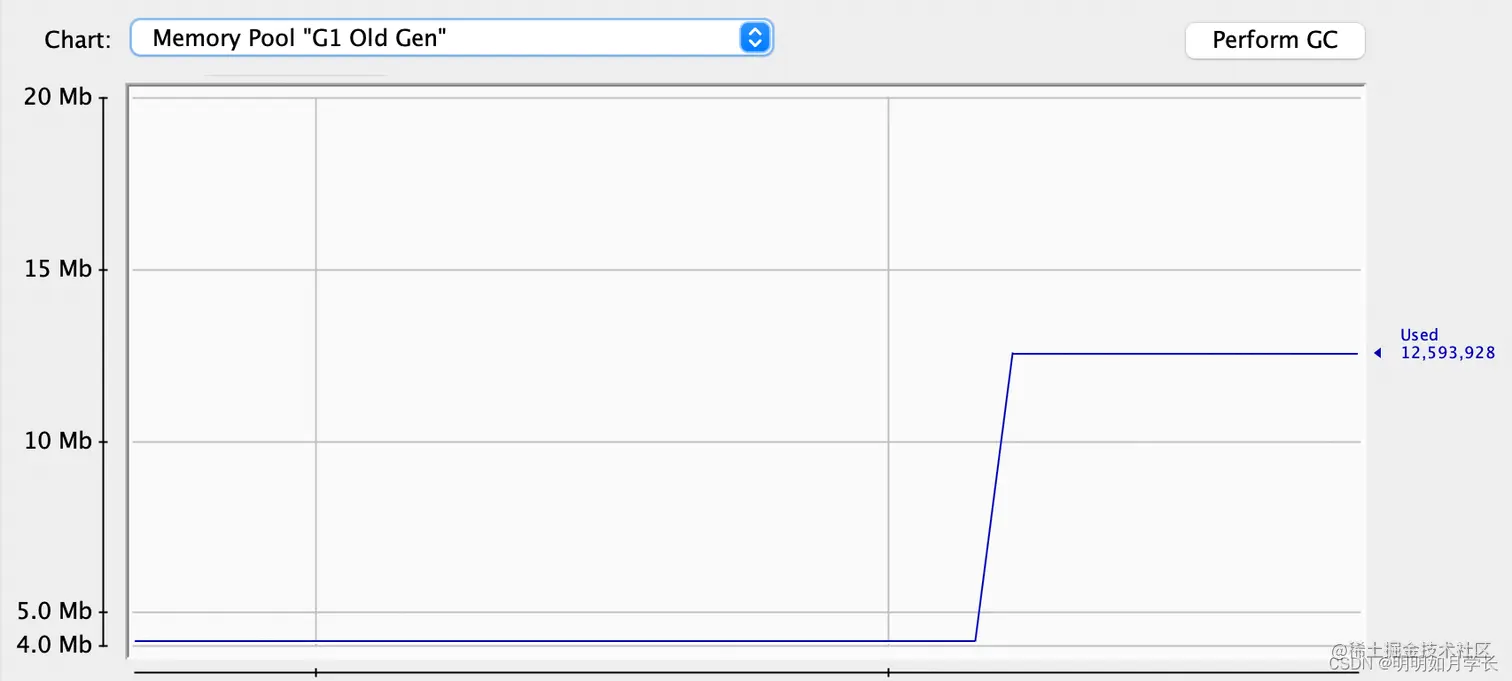The image size is (1512, 681).
Task: Open the Memory Pool "G1 Old Gen" chart dropdown
Action: [451, 38]
